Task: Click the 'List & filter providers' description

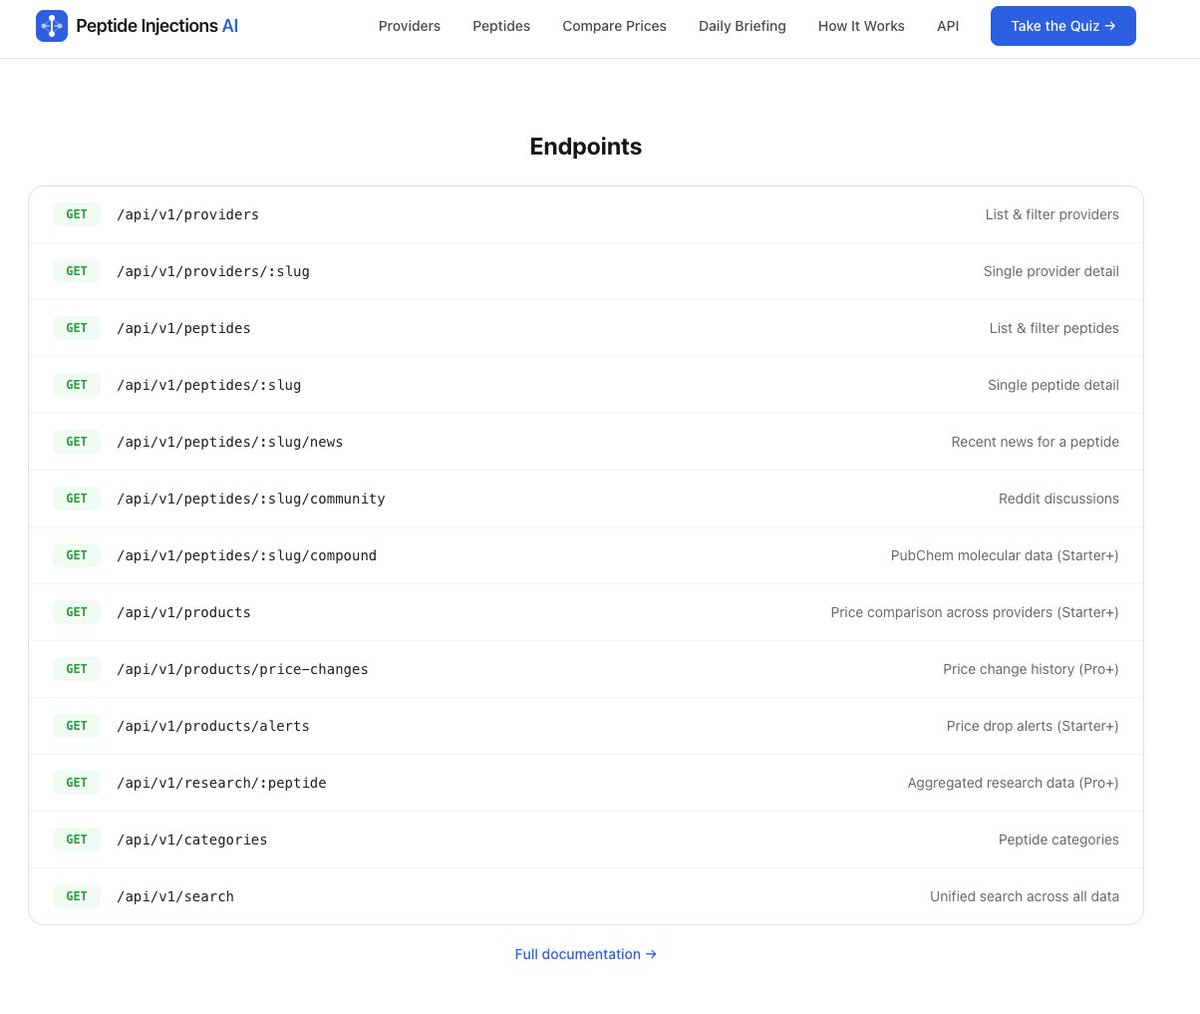Action: coord(1052,214)
